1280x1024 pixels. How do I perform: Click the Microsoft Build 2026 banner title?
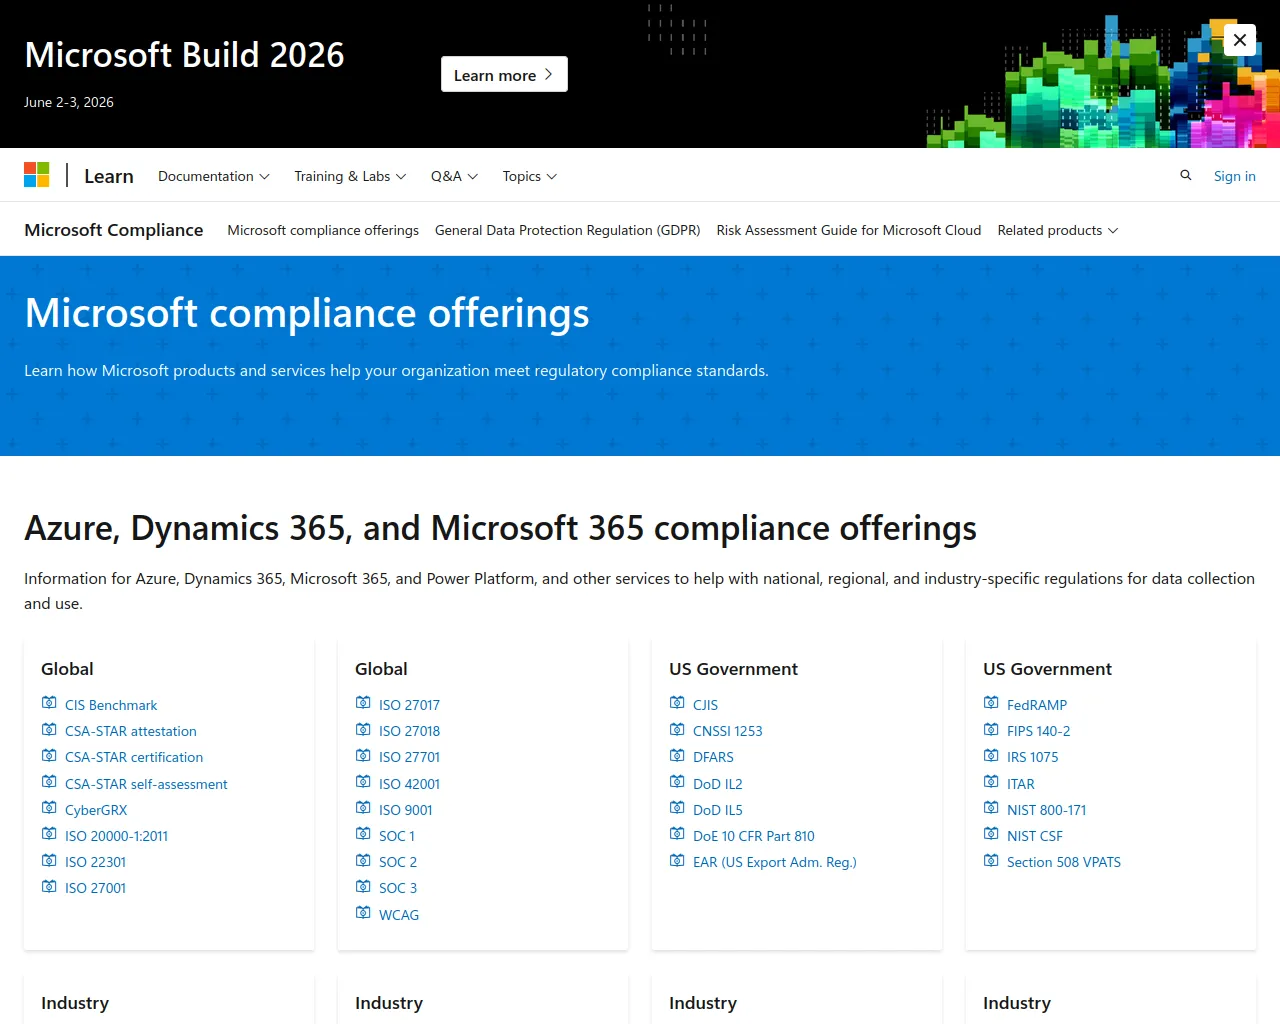coord(184,55)
